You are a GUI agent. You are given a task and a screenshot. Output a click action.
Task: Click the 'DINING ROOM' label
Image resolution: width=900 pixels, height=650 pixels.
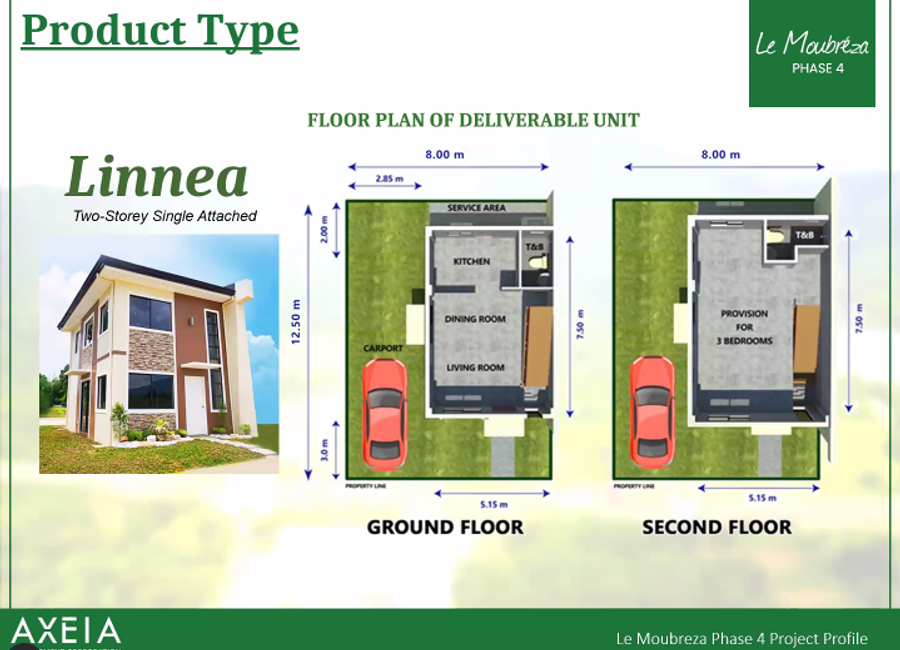[x=475, y=319]
